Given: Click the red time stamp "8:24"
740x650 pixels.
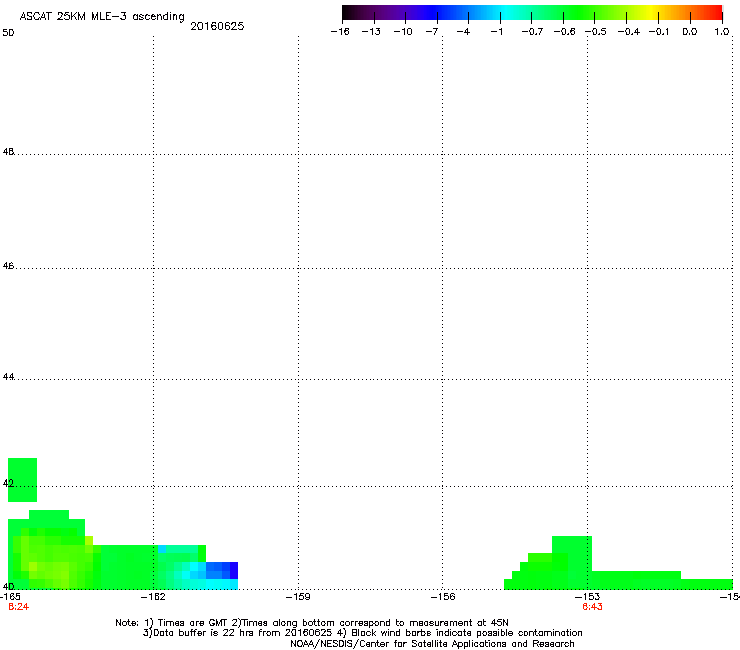Looking at the screenshot, I should (x=18, y=607).
